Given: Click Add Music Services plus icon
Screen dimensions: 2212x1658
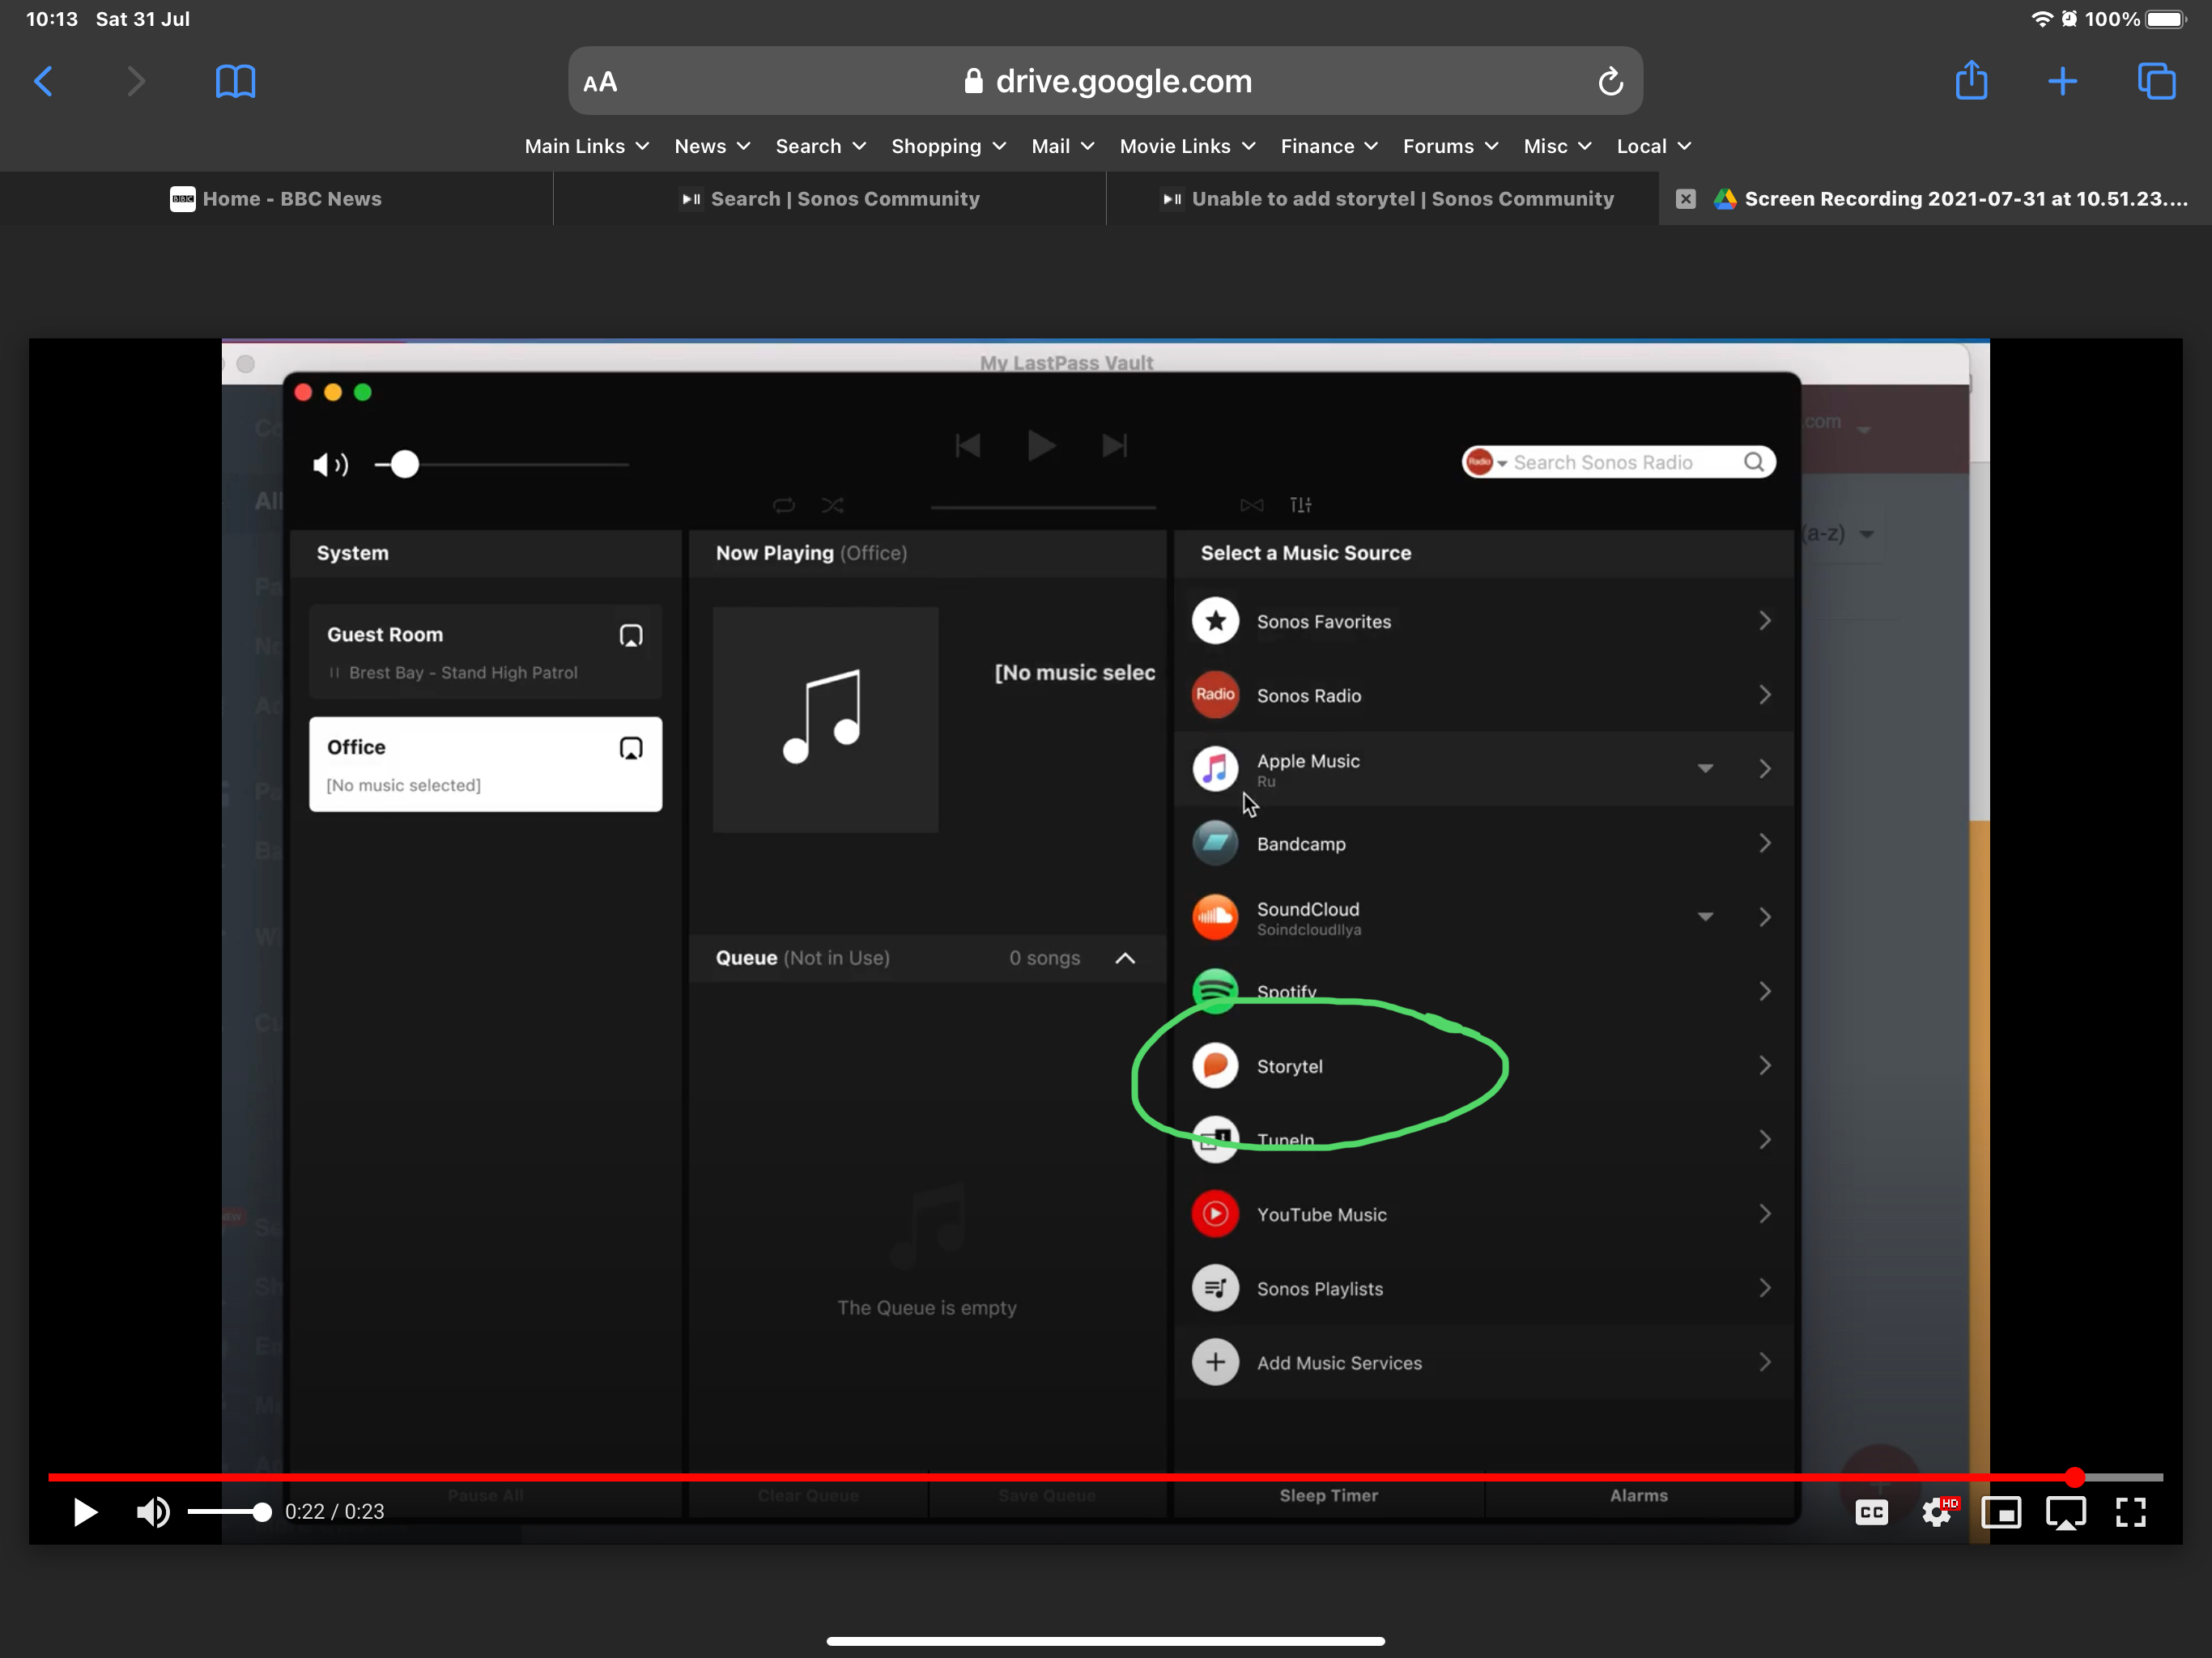Looking at the screenshot, I should [x=1215, y=1362].
